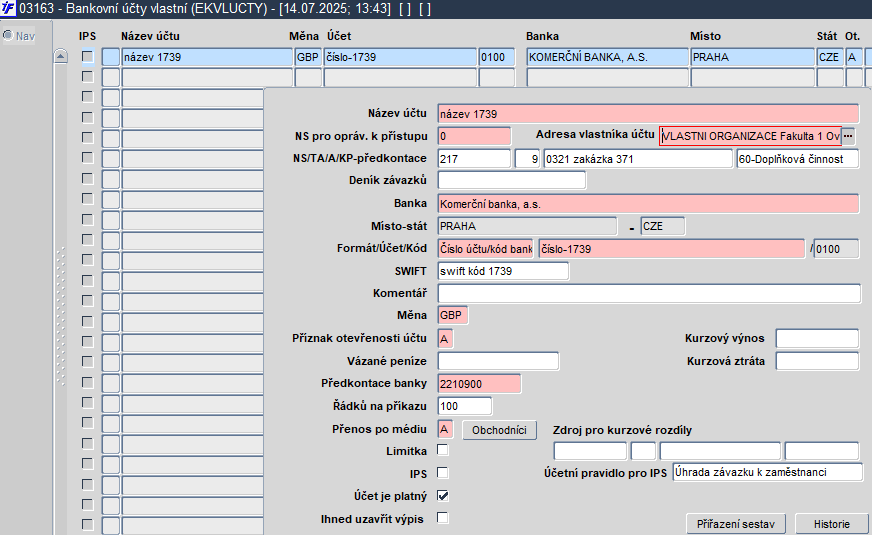Click the Příznak otevřenosti účtu field

point(445,338)
